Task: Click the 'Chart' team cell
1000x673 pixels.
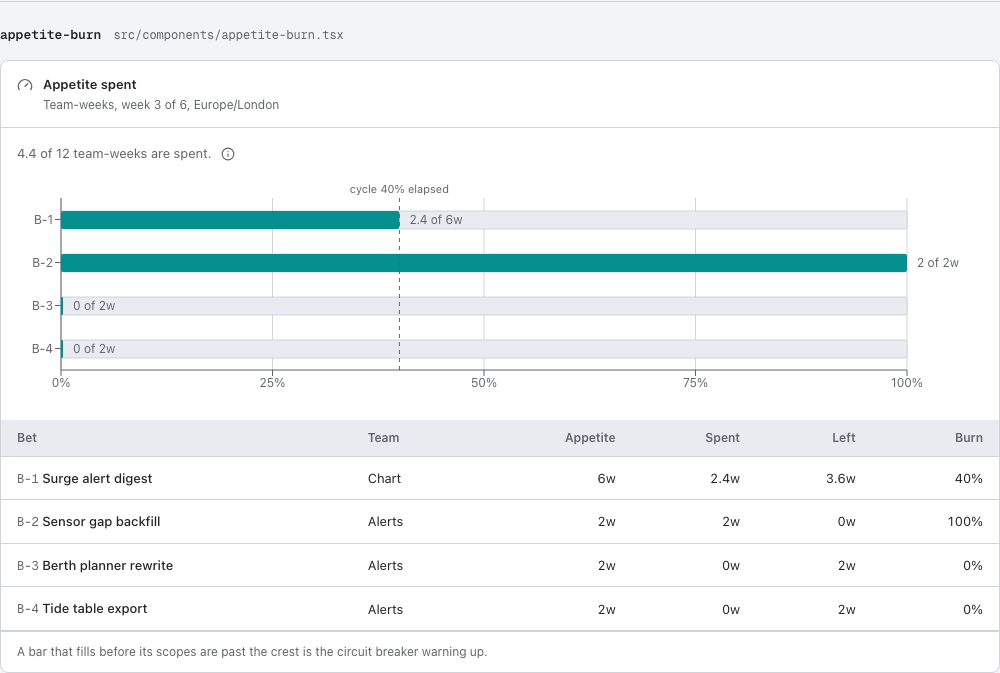Action: click(x=385, y=478)
